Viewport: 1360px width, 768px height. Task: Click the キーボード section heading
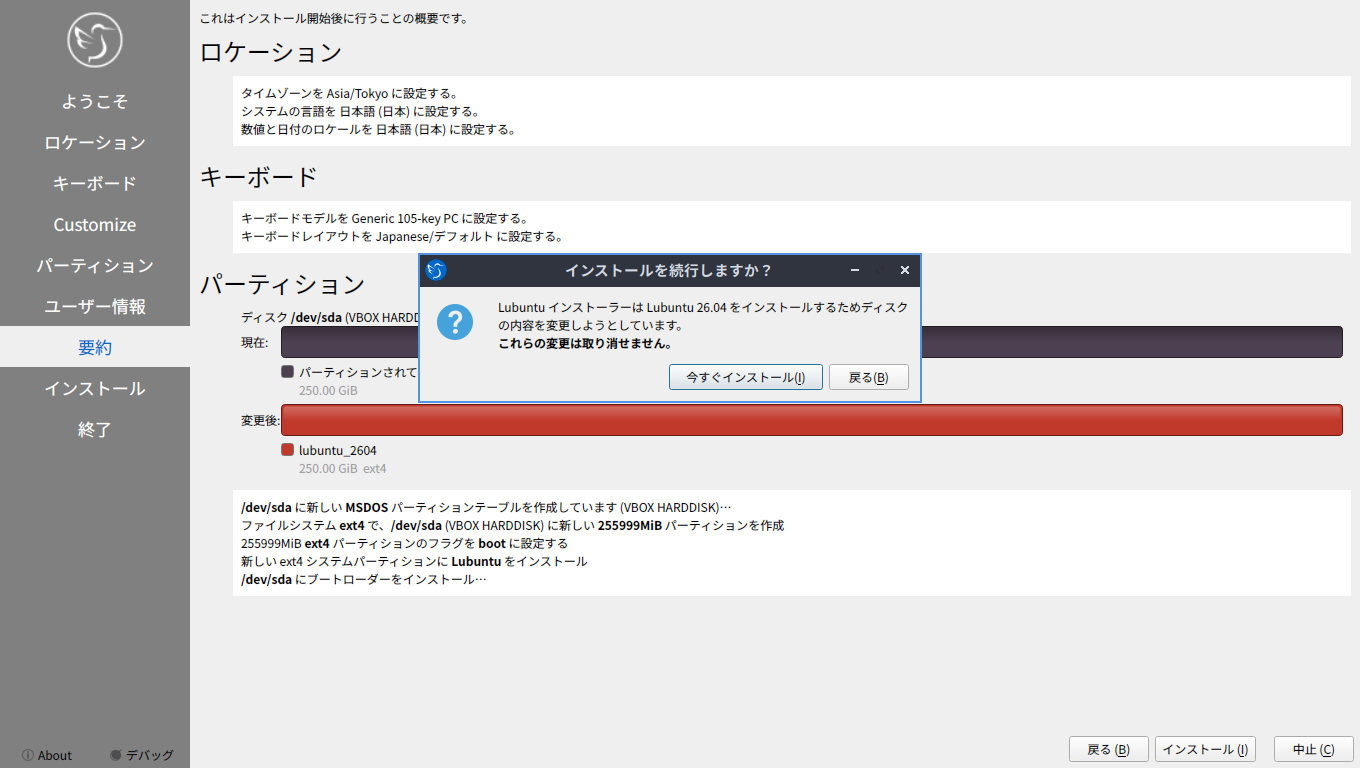[x=259, y=176]
